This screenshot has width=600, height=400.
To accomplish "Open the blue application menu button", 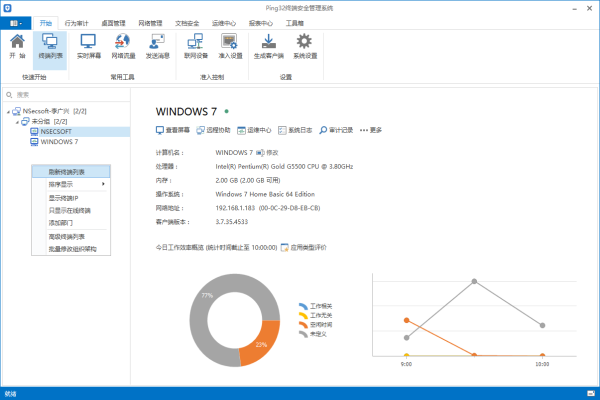I will pyautogui.click(x=16, y=23).
